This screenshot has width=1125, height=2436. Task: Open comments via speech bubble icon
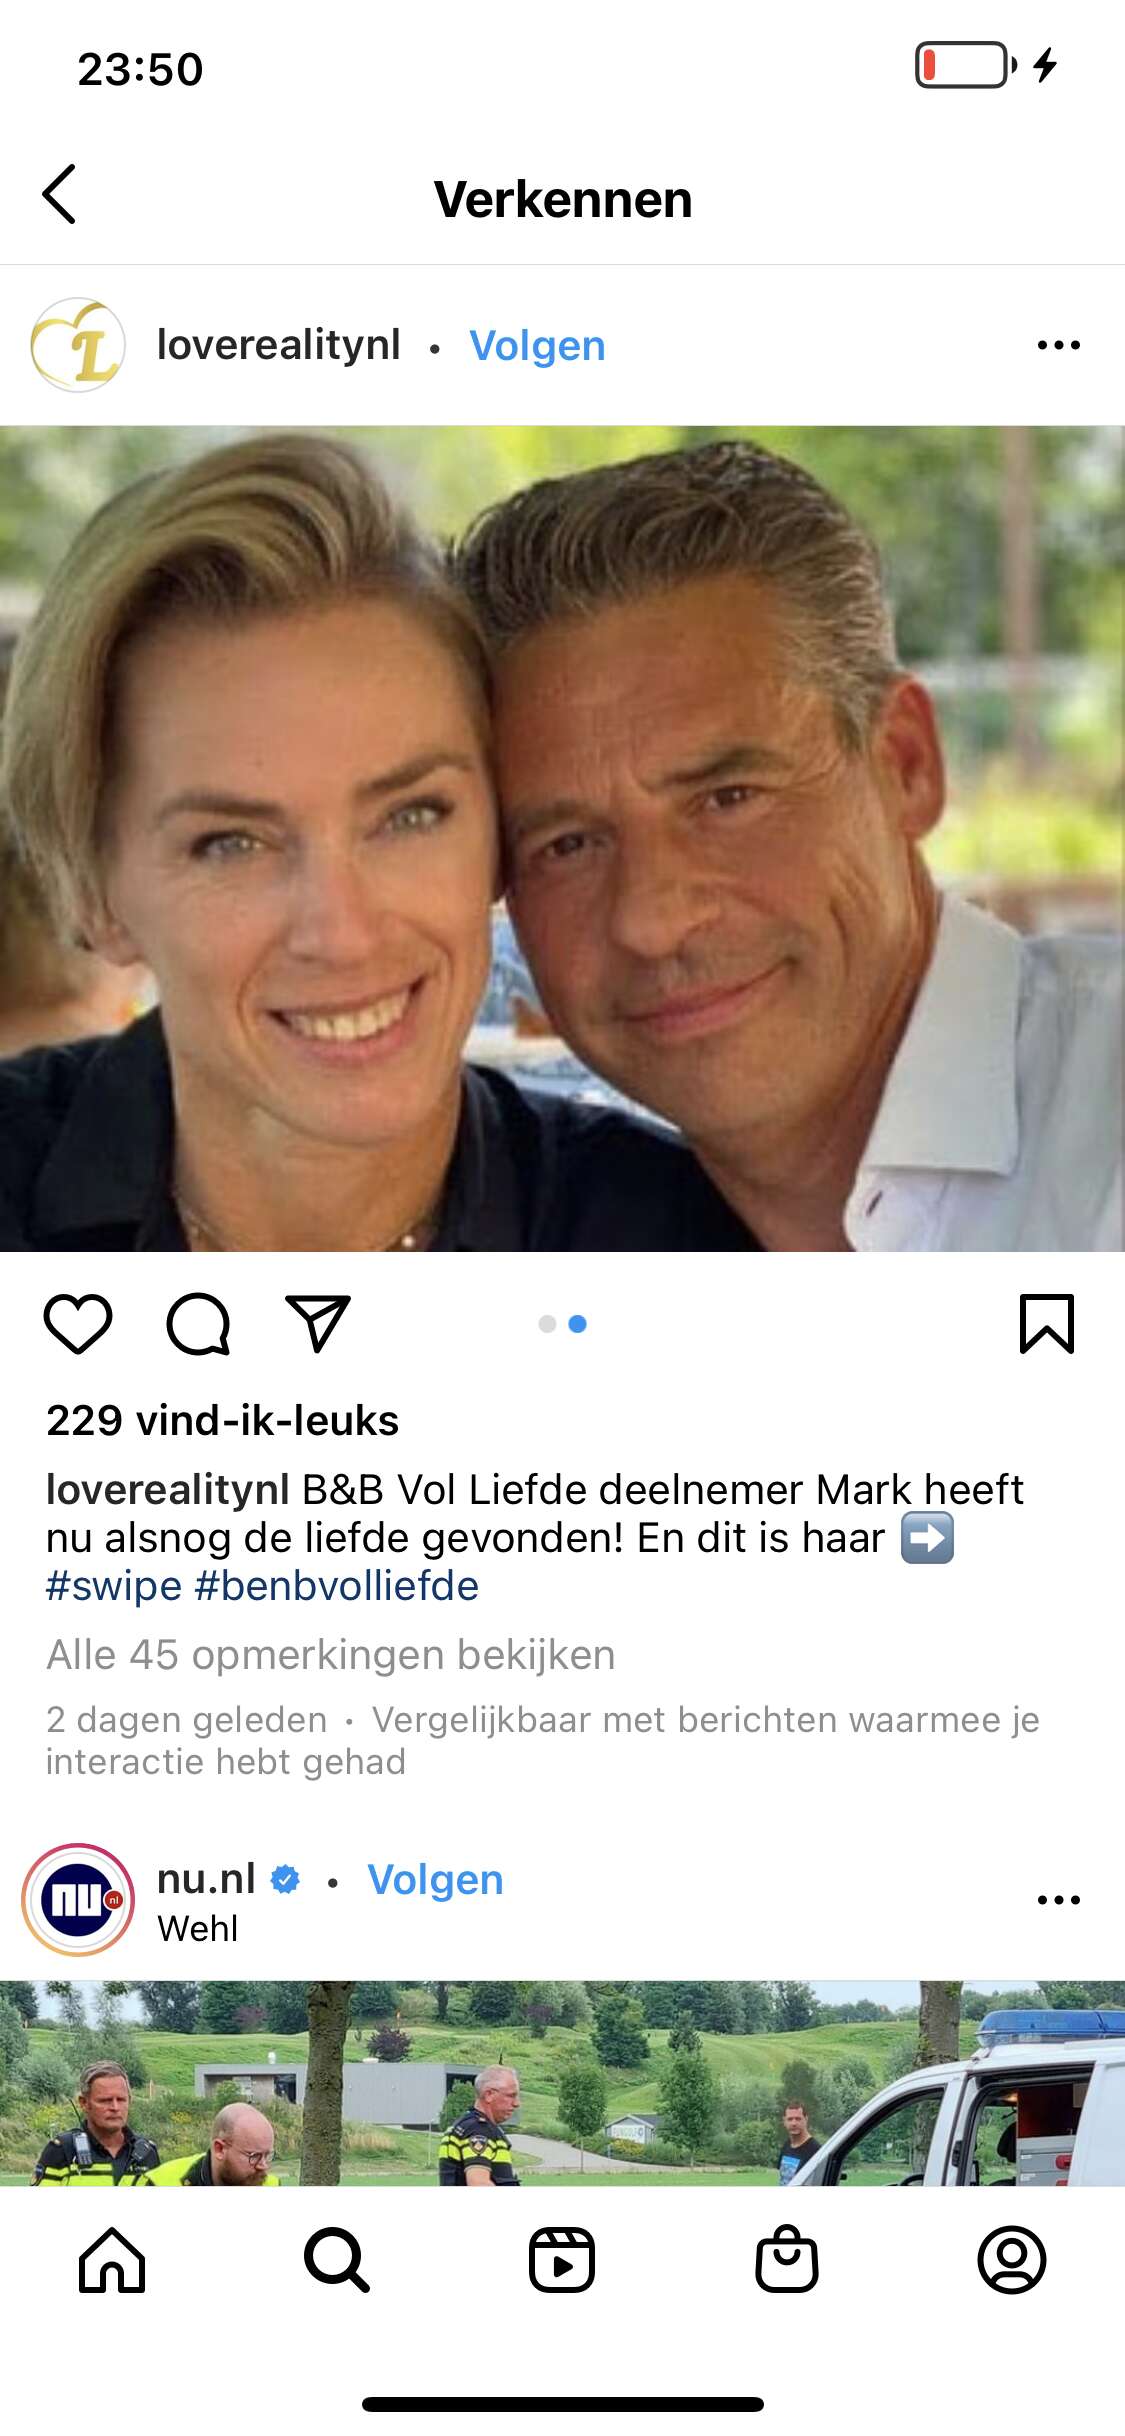pos(198,1324)
